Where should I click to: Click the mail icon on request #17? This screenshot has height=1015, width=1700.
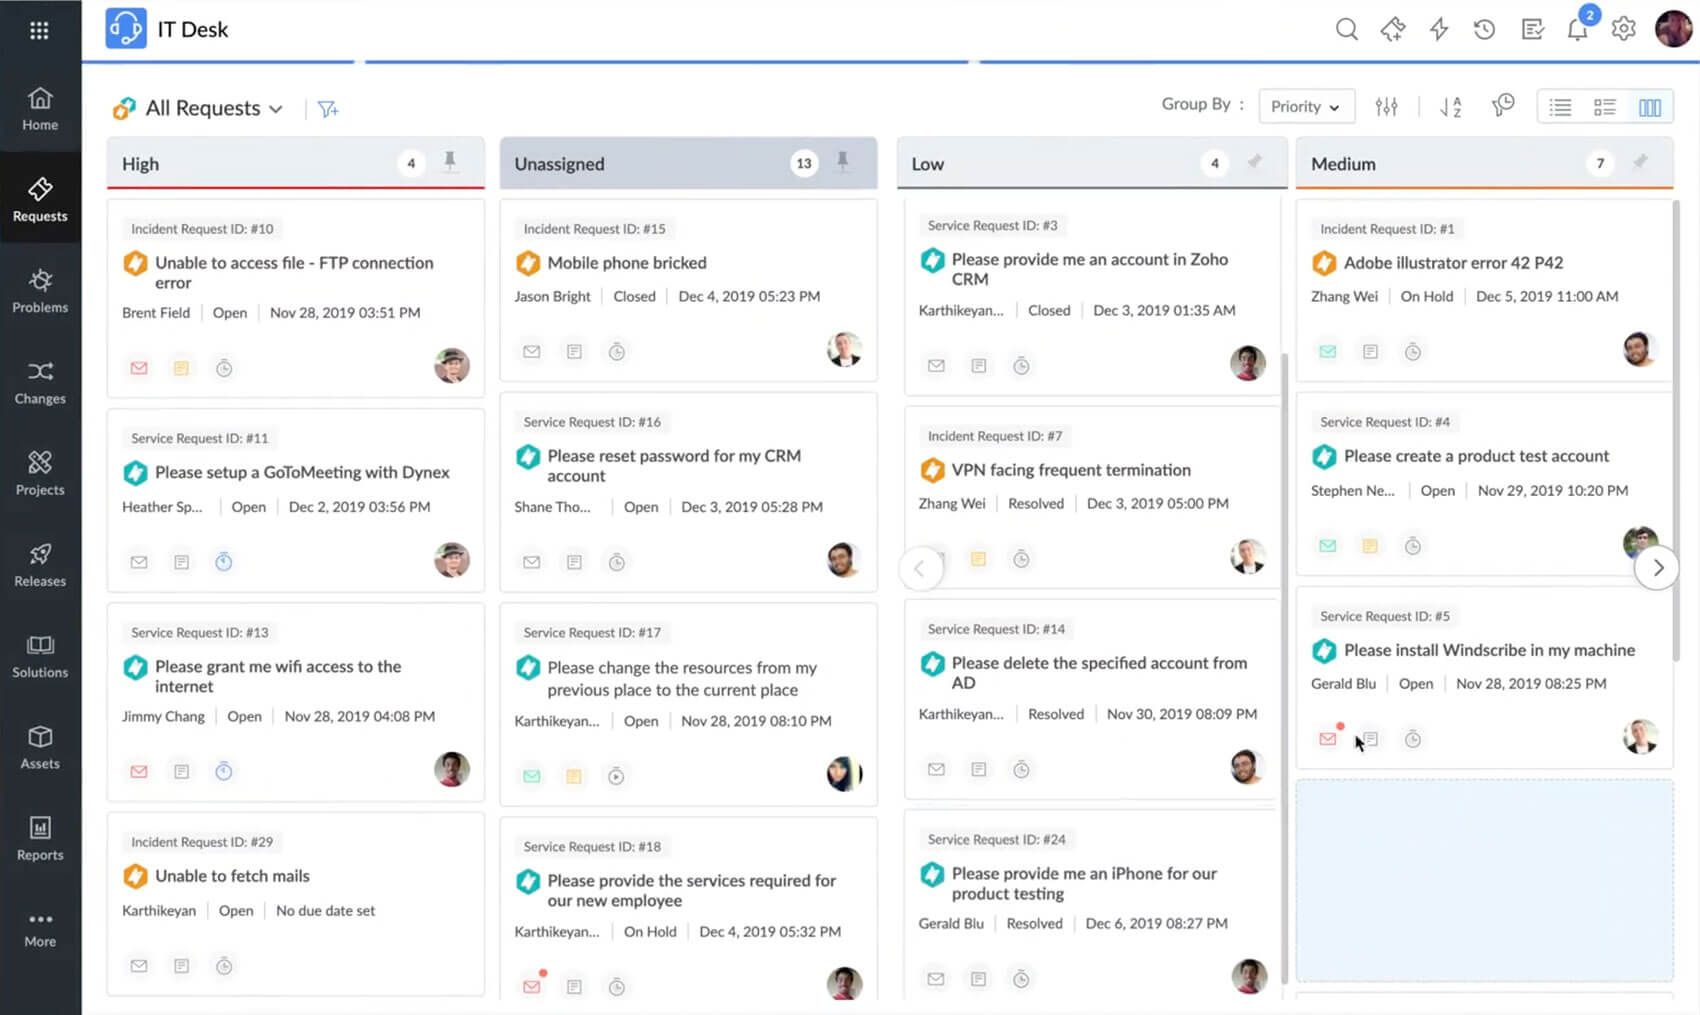(x=532, y=776)
